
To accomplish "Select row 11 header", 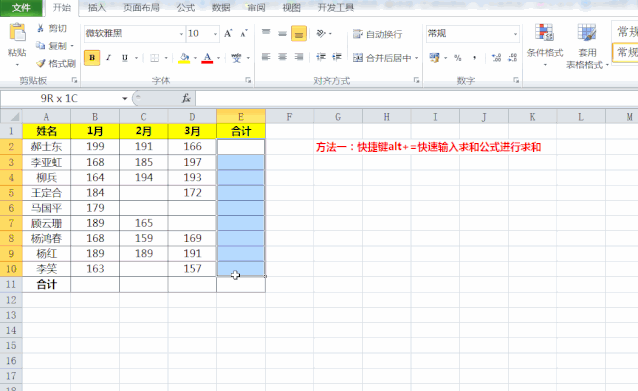I will click(x=11, y=284).
